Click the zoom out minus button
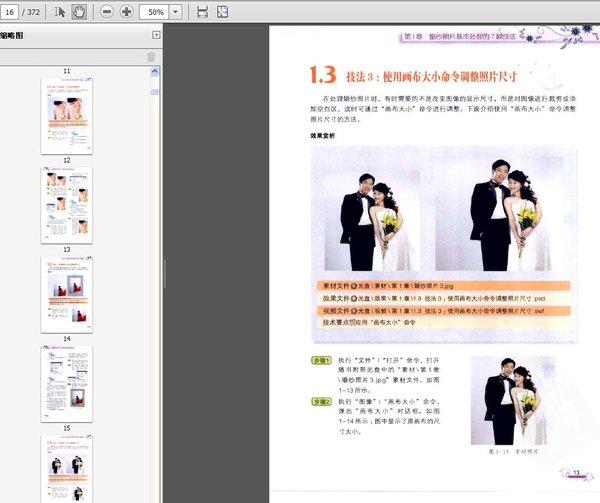The image size is (600, 503). point(107,12)
